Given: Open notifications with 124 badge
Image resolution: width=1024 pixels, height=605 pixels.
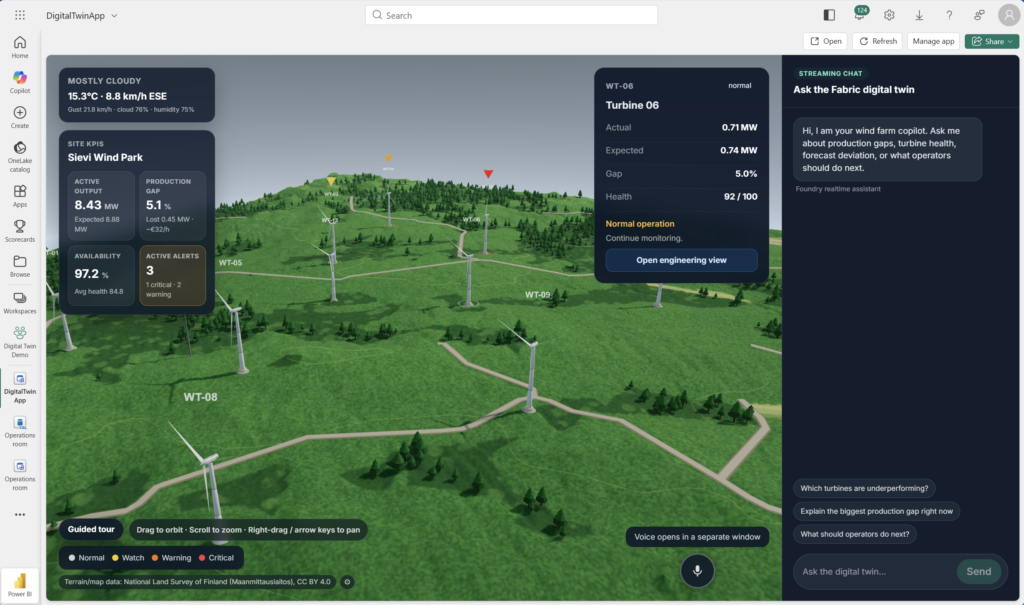Looking at the screenshot, I should pyautogui.click(x=859, y=14).
